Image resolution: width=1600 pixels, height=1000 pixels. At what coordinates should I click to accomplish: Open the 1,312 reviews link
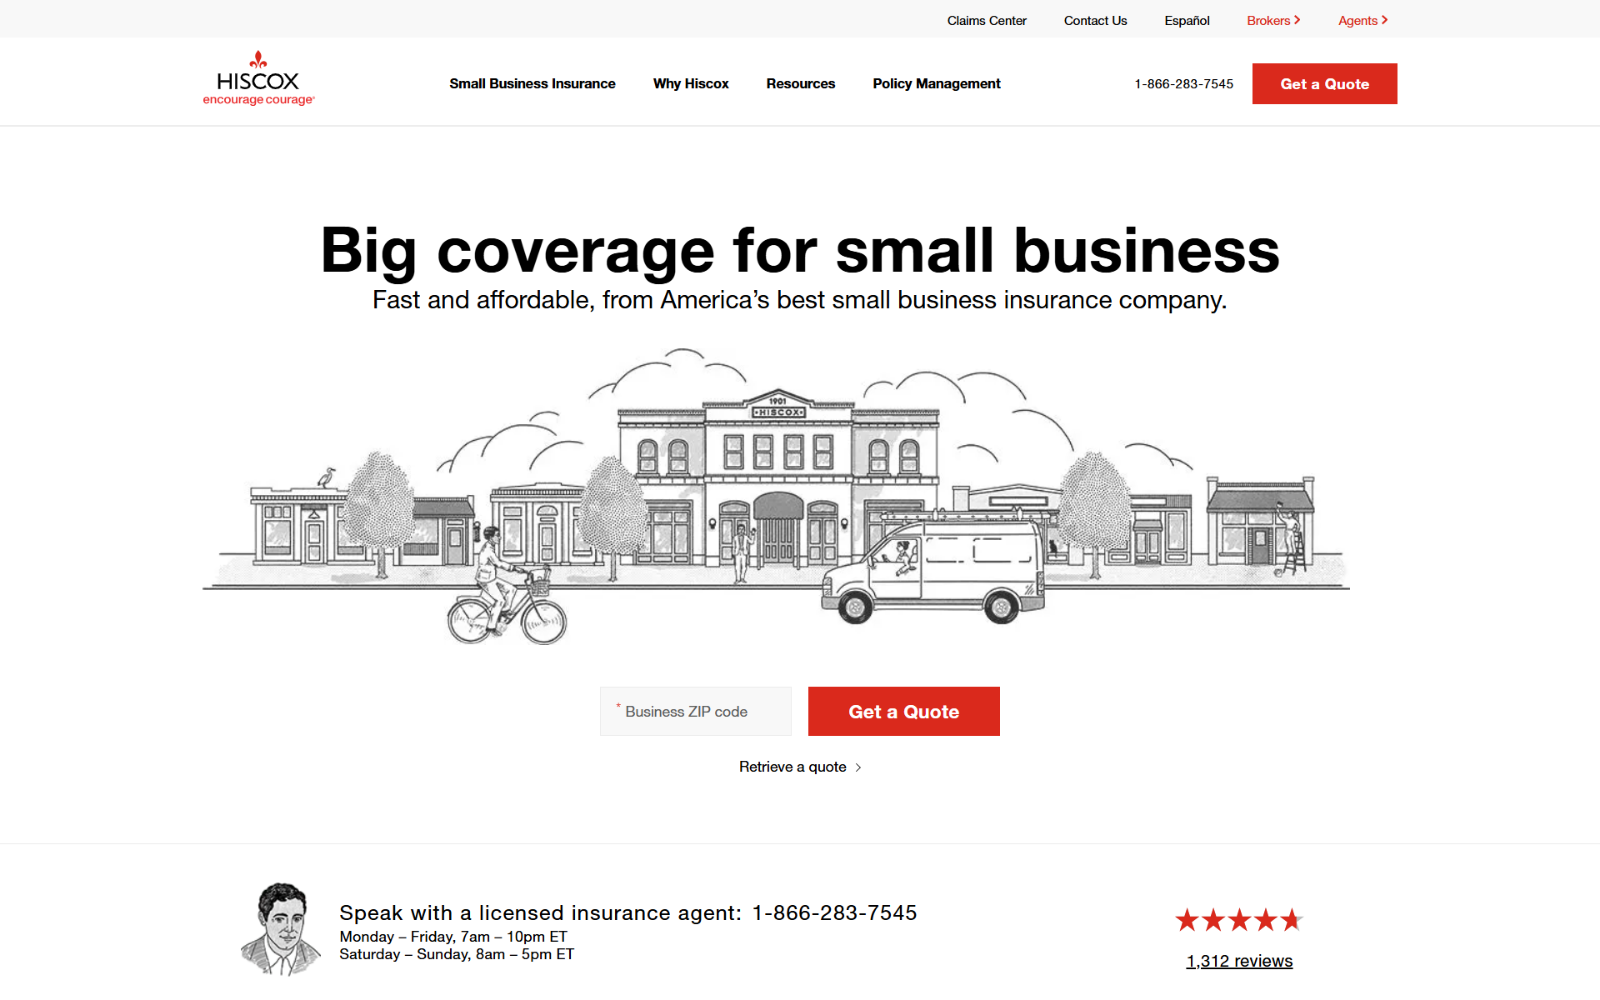click(x=1239, y=961)
